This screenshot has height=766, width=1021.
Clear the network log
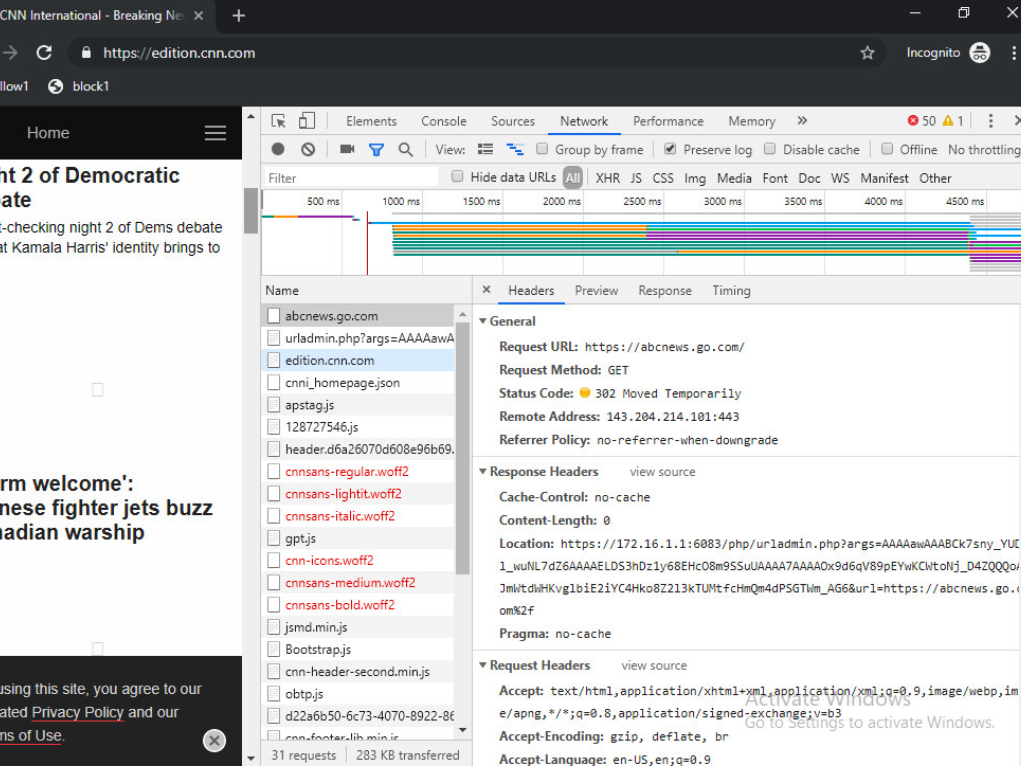coord(308,149)
